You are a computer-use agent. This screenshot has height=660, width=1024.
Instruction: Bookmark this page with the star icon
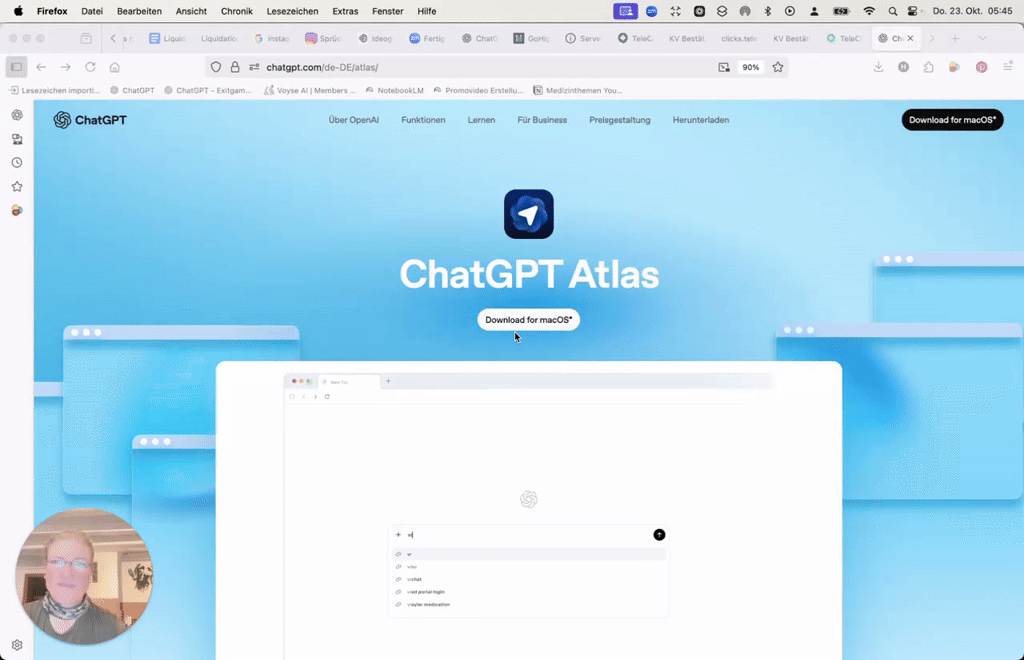[x=776, y=67]
